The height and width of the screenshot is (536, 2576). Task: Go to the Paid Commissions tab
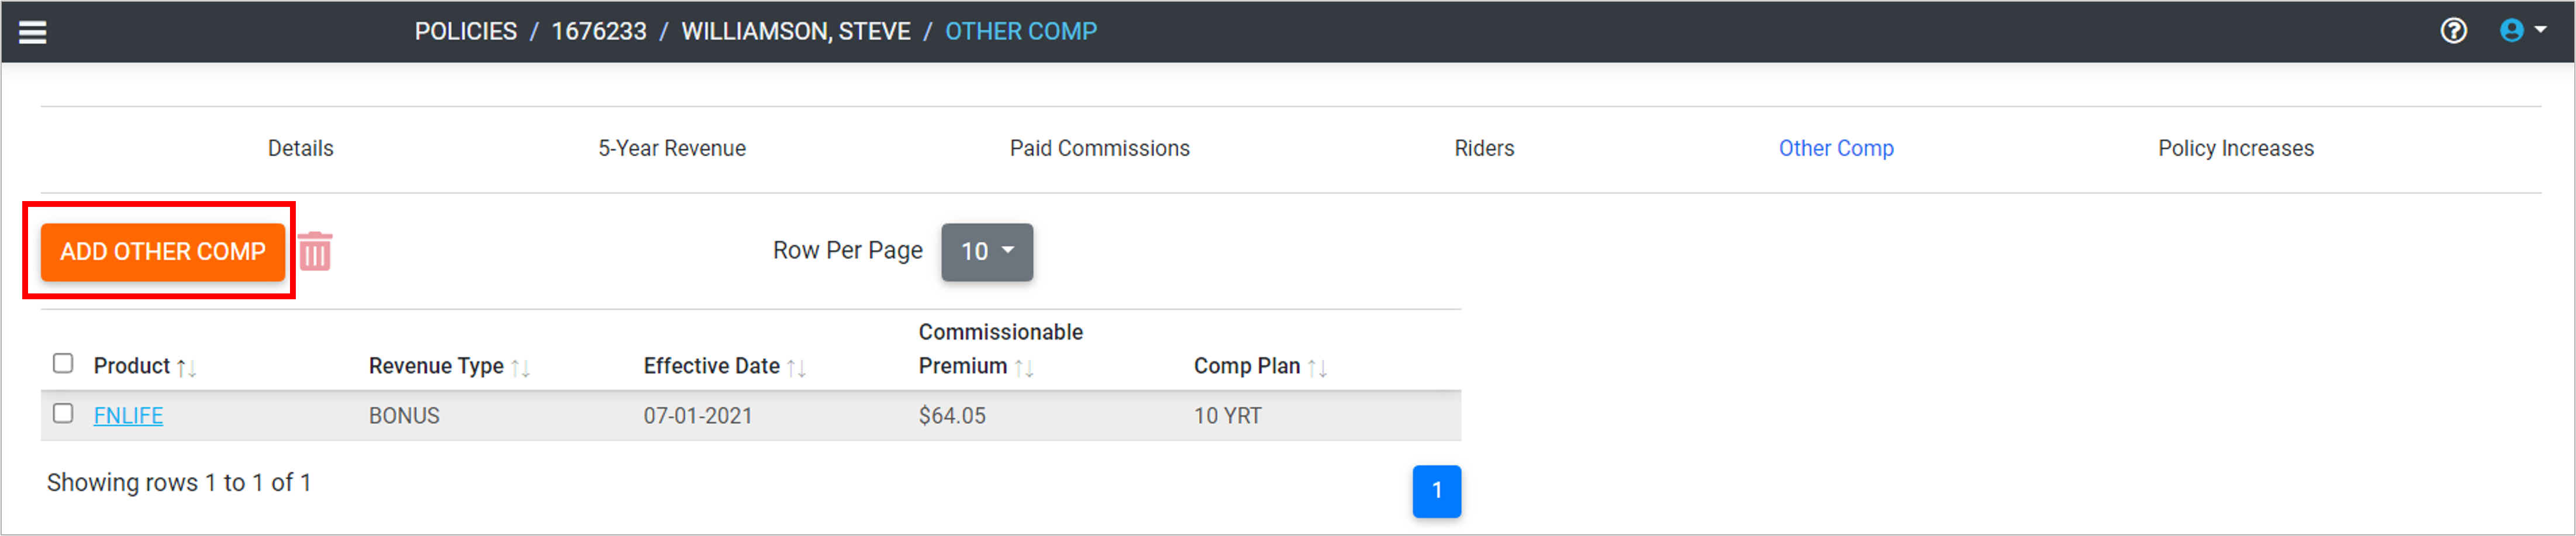(x=1099, y=149)
